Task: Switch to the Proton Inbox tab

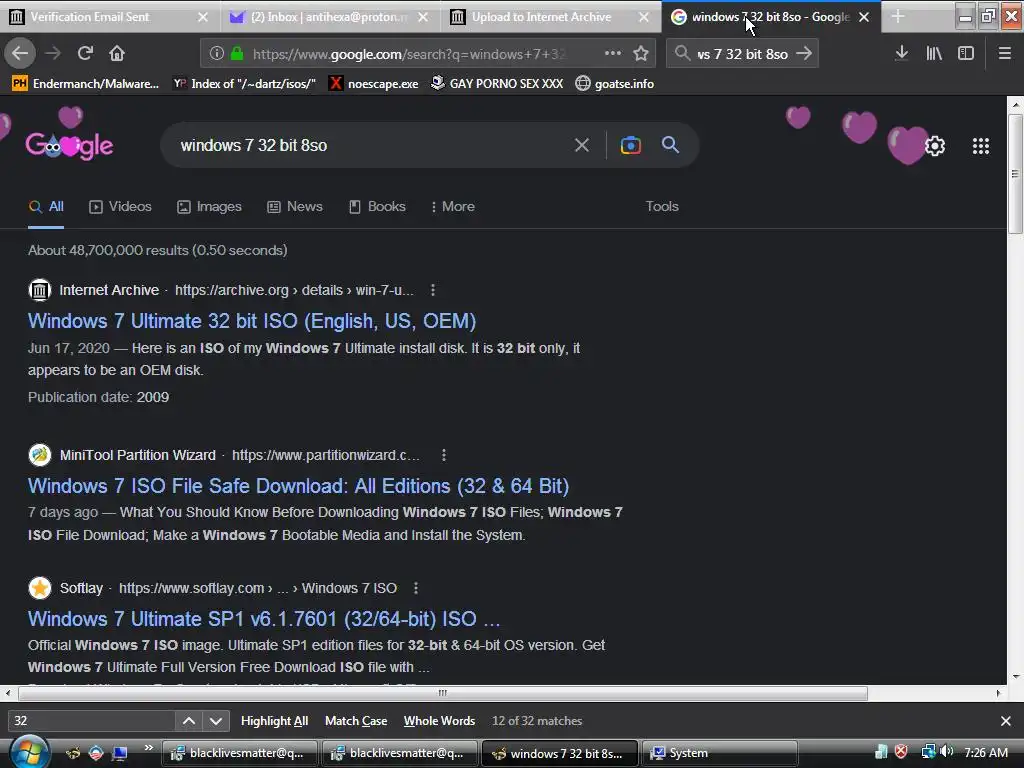Action: pyautogui.click(x=328, y=17)
